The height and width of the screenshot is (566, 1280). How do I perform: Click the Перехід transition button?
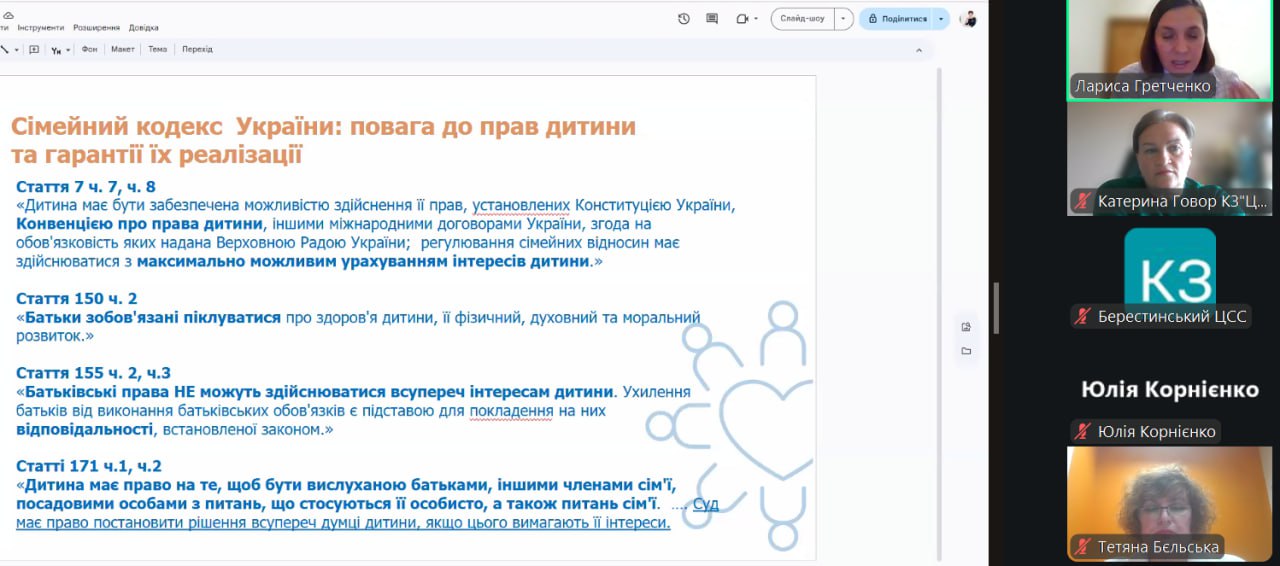coord(197,49)
